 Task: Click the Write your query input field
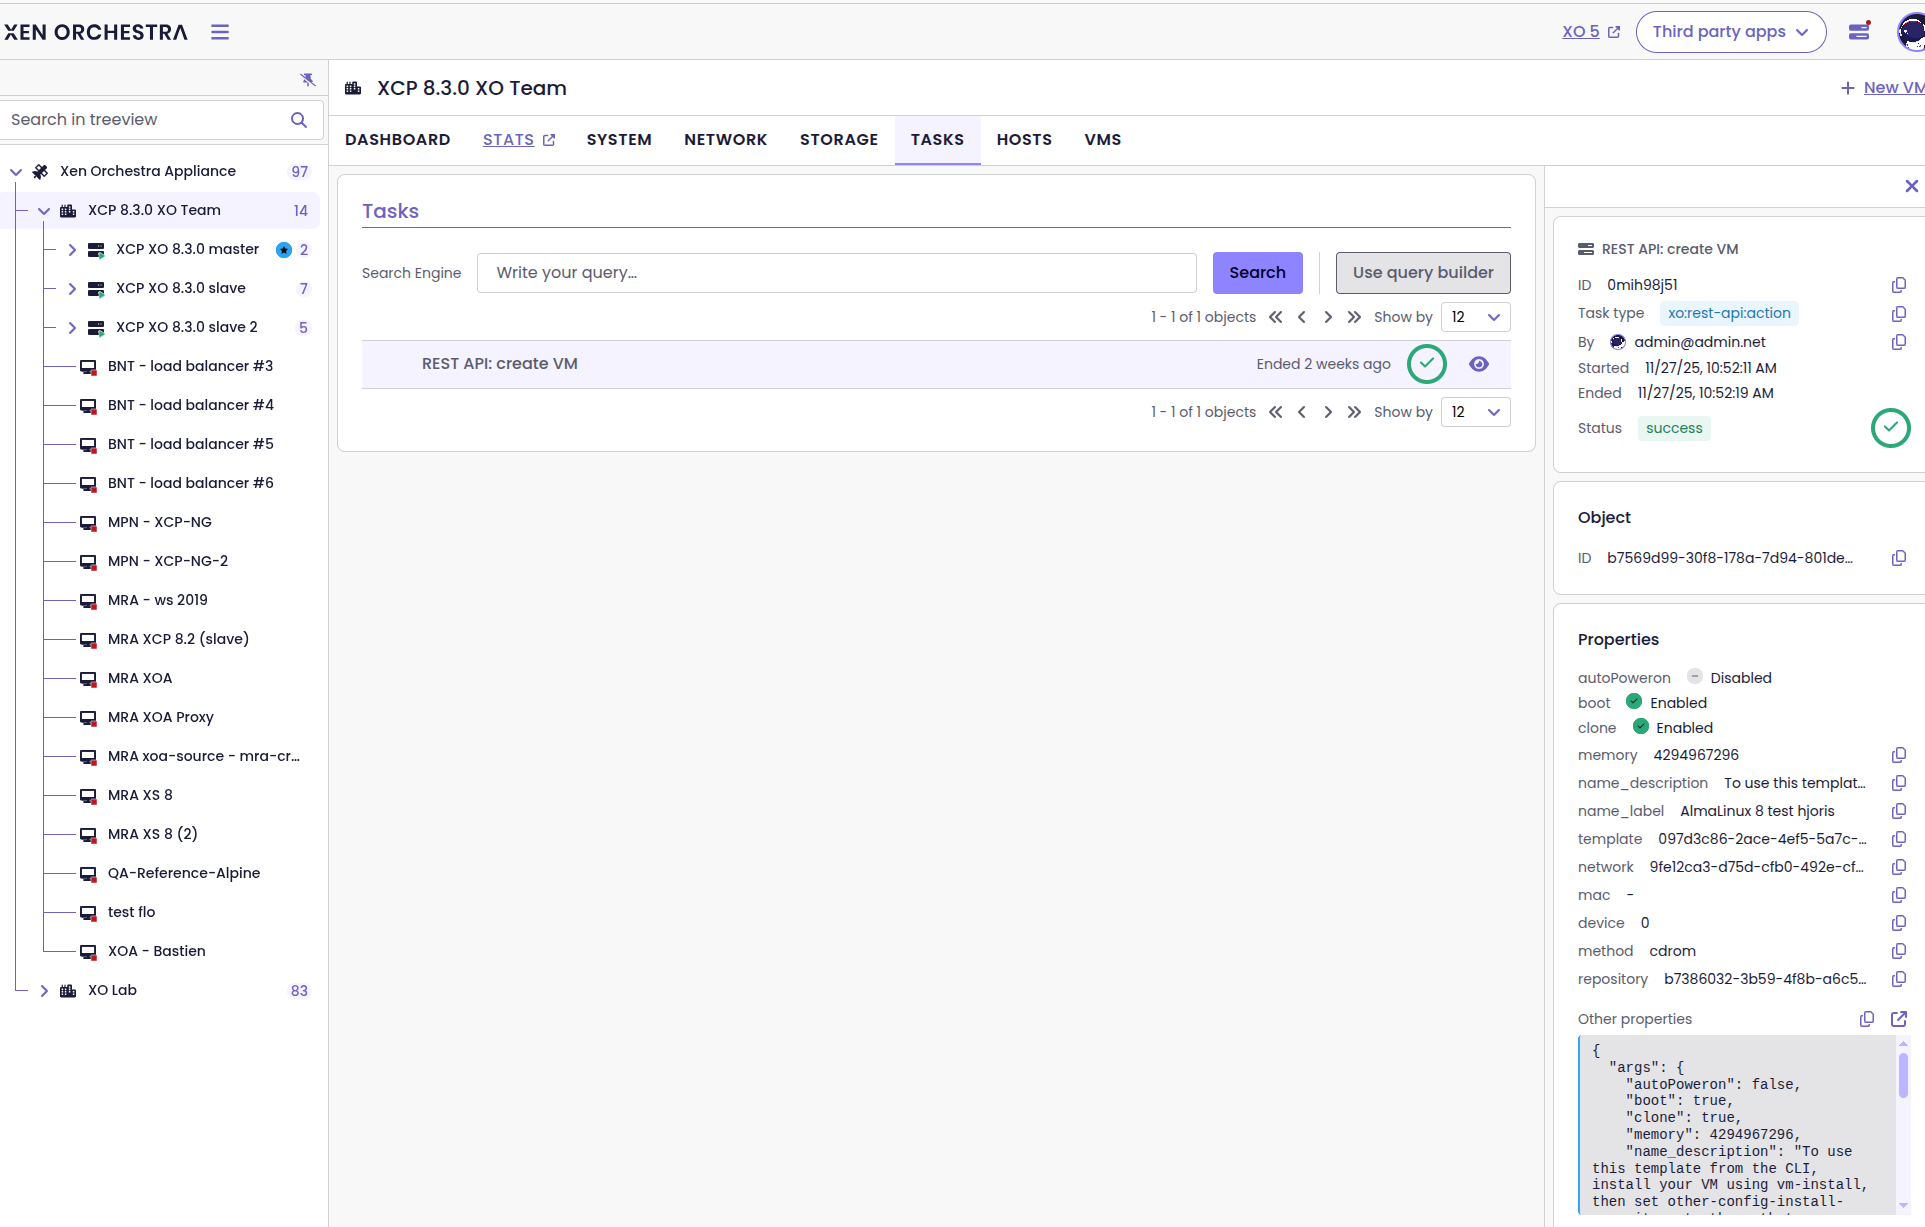pyautogui.click(x=836, y=273)
